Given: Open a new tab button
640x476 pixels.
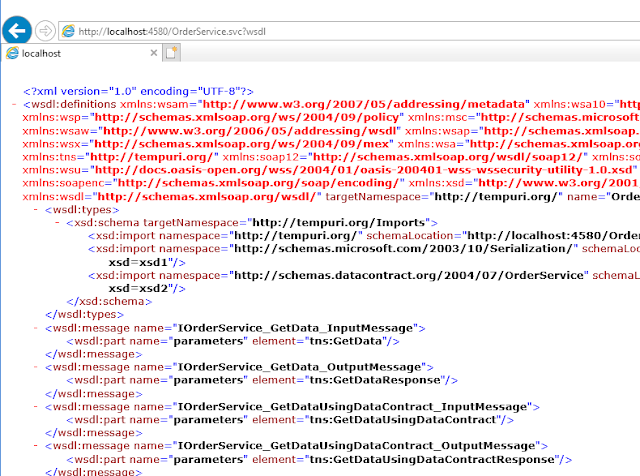Looking at the screenshot, I should pos(171,53).
